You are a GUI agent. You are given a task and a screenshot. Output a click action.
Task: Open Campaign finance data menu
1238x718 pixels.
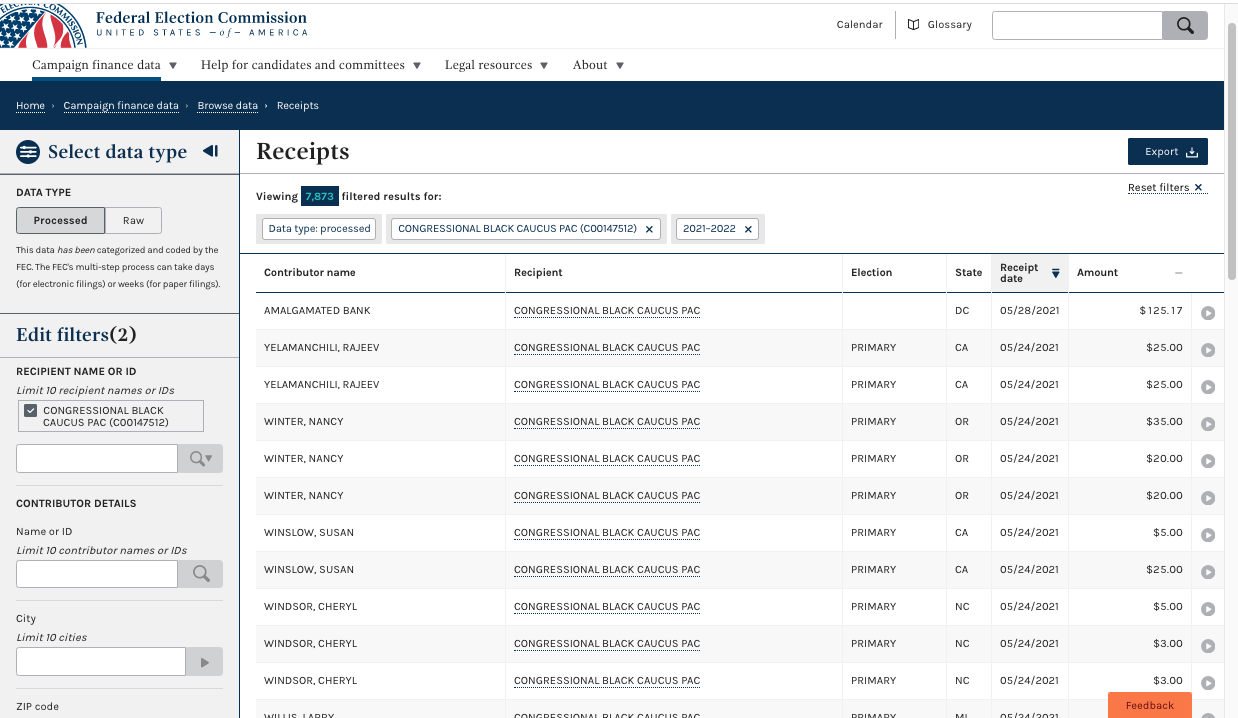point(104,65)
